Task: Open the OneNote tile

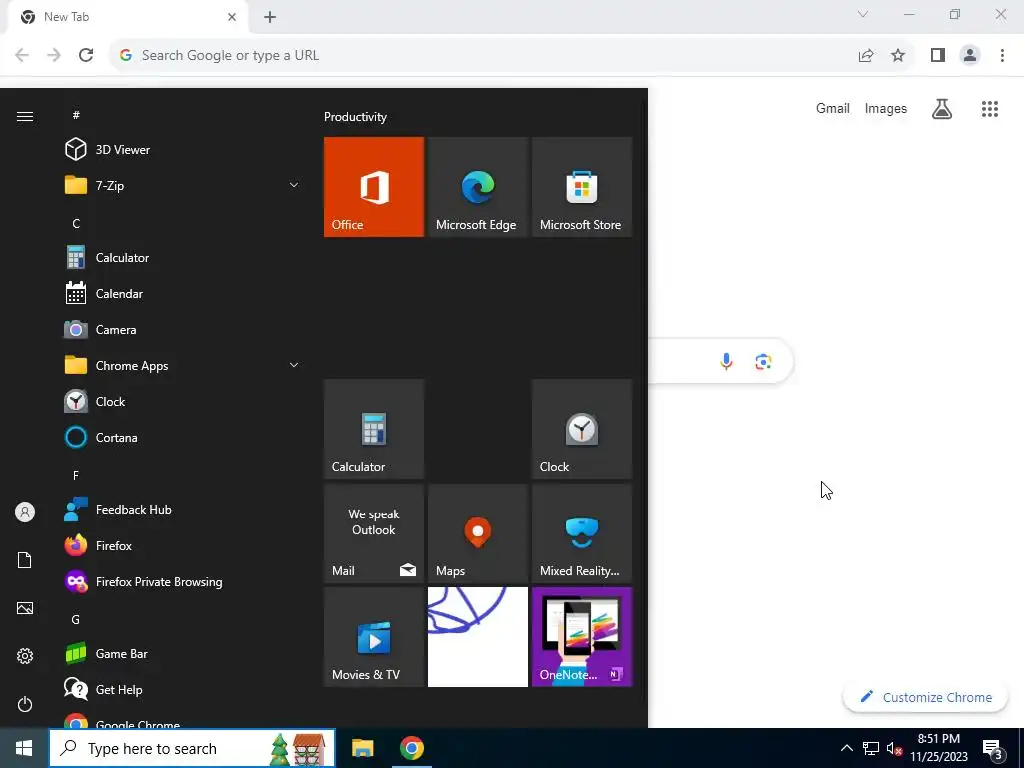Action: pyautogui.click(x=582, y=637)
